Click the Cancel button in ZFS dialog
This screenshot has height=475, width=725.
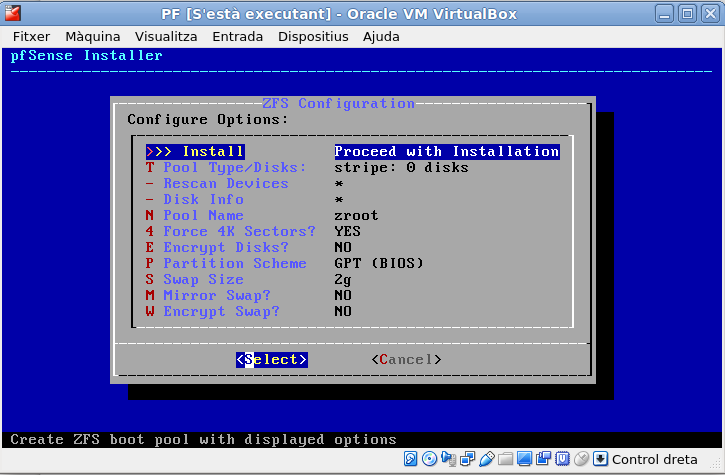[406, 359]
